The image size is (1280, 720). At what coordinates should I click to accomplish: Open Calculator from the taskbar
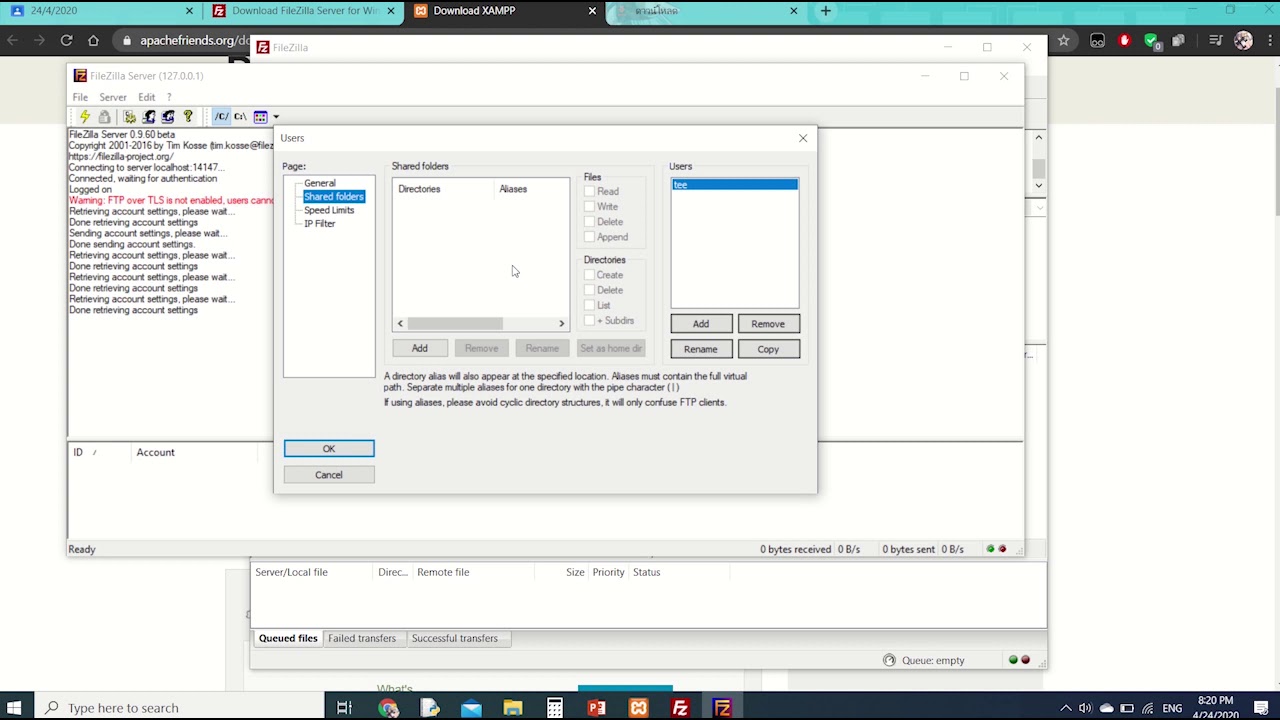pyautogui.click(x=554, y=708)
